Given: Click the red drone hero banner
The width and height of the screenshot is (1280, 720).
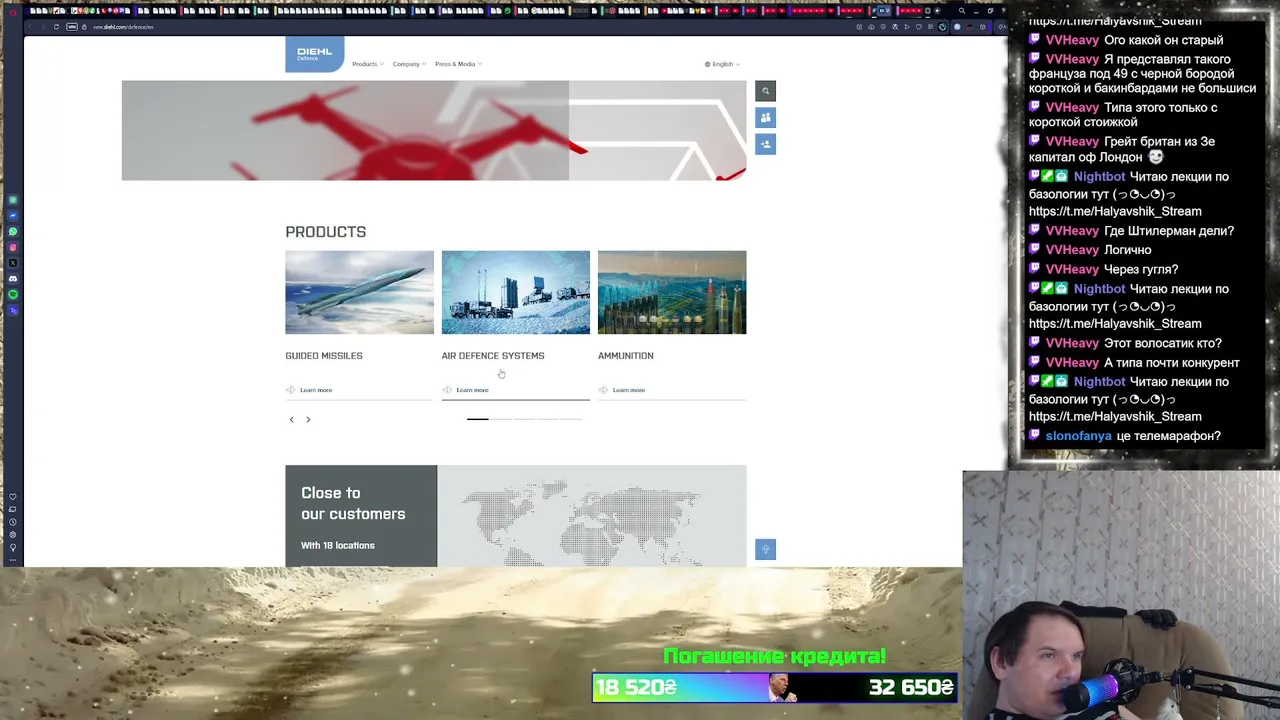Looking at the screenshot, I should (434, 131).
